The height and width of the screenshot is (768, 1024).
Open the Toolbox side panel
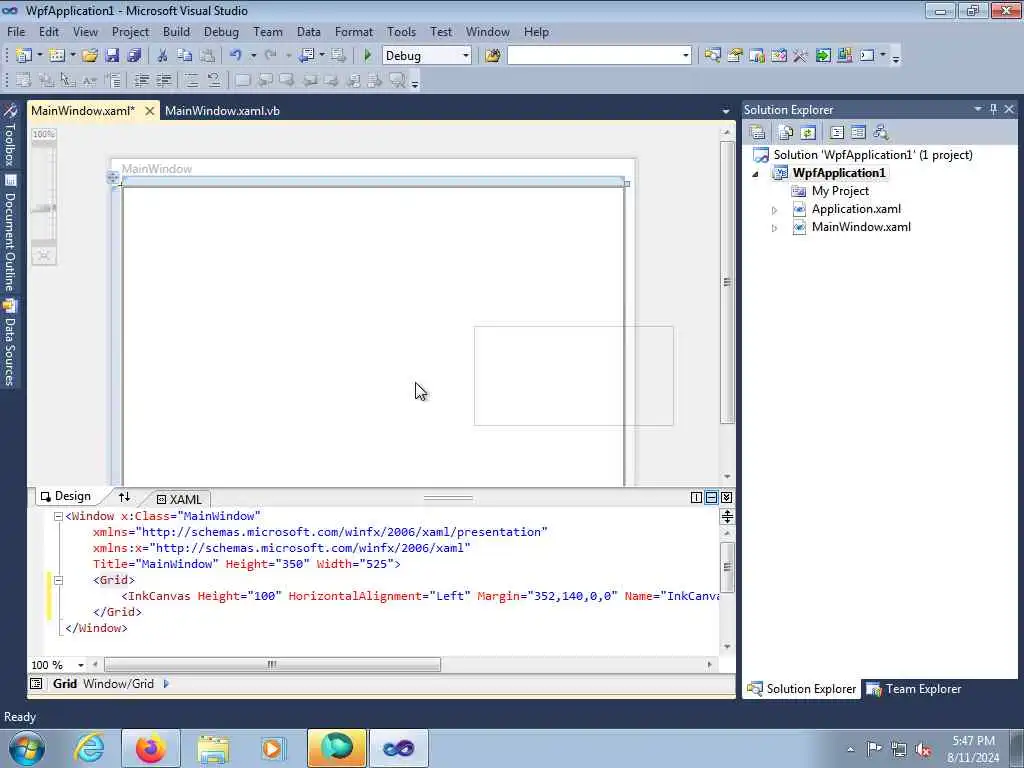point(10,135)
